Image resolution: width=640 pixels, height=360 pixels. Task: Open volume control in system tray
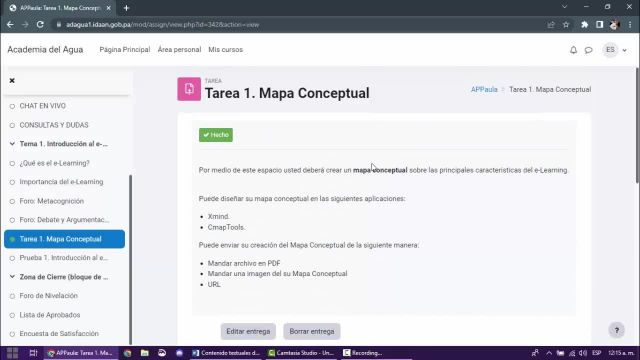[583, 353]
